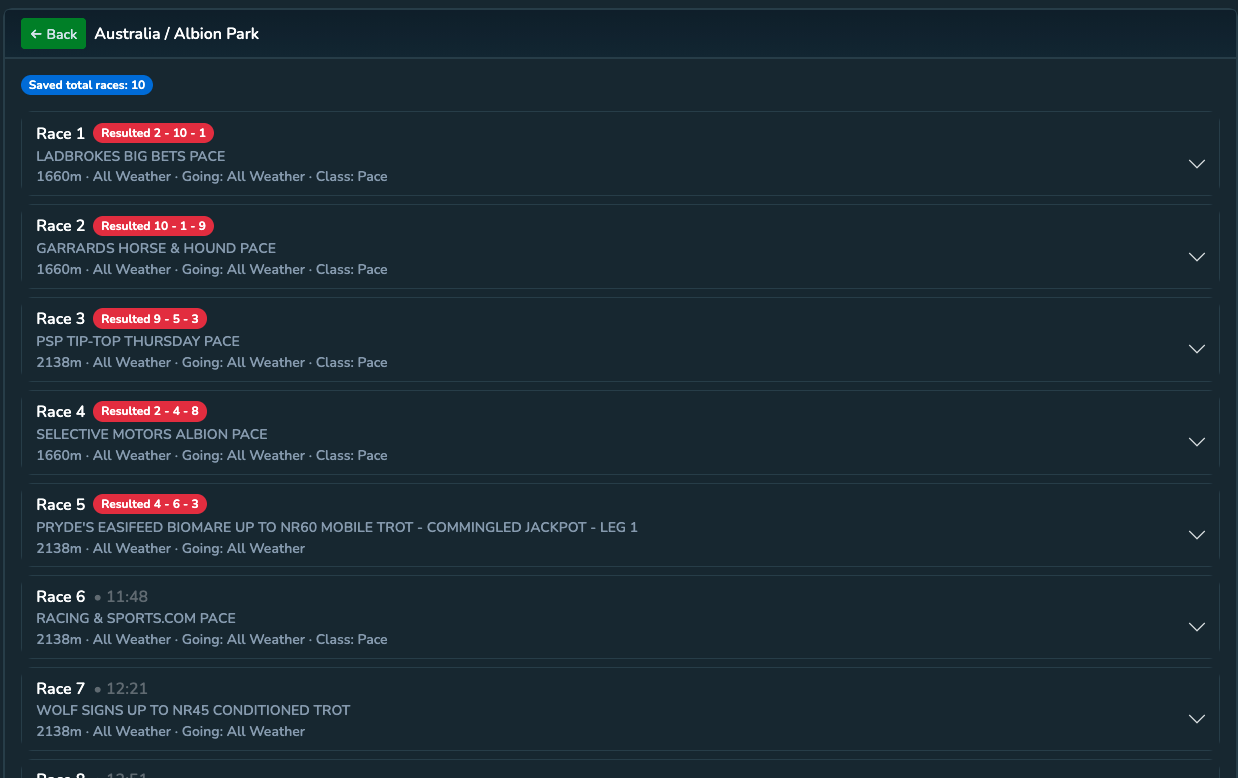Image resolution: width=1238 pixels, height=778 pixels.
Task: Expand Race 3 with its chevron
Action: pos(1196,349)
